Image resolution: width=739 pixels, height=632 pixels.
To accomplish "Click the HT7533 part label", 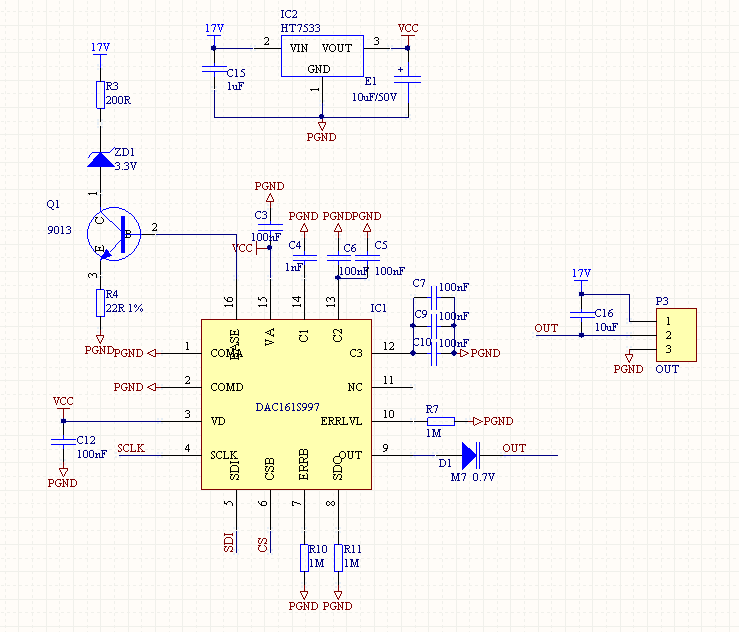I will click(301, 28).
